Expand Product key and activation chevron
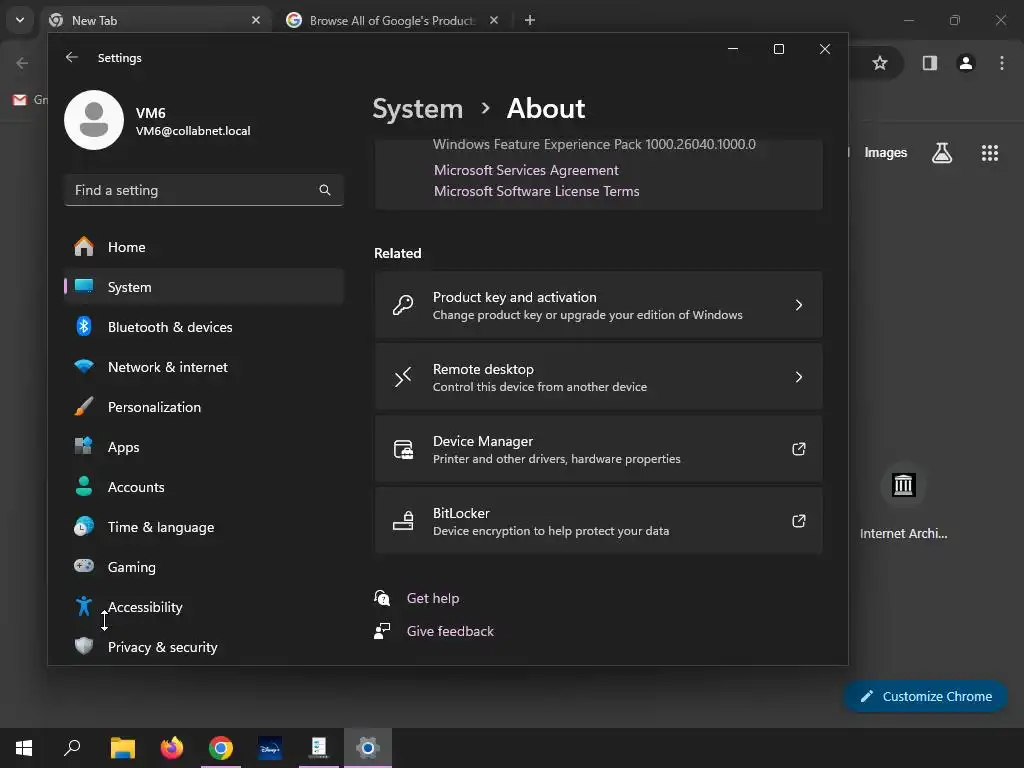 (798, 305)
